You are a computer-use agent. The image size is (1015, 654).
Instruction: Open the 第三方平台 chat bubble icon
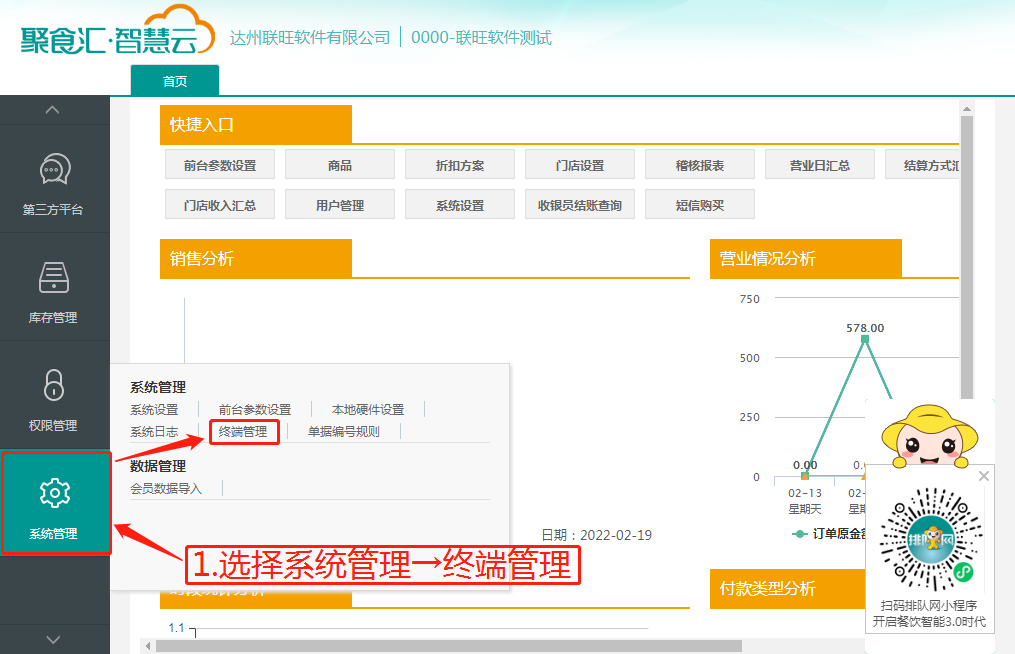(54, 170)
